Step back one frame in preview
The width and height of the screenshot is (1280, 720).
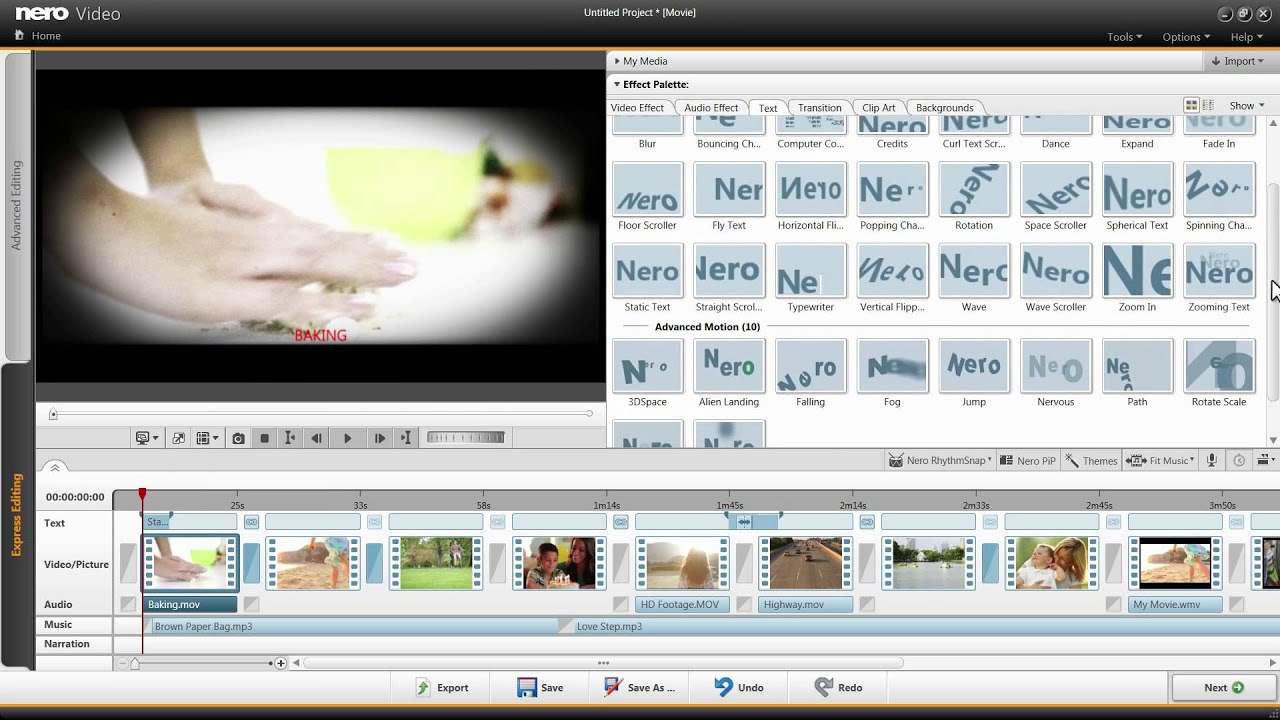point(317,438)
